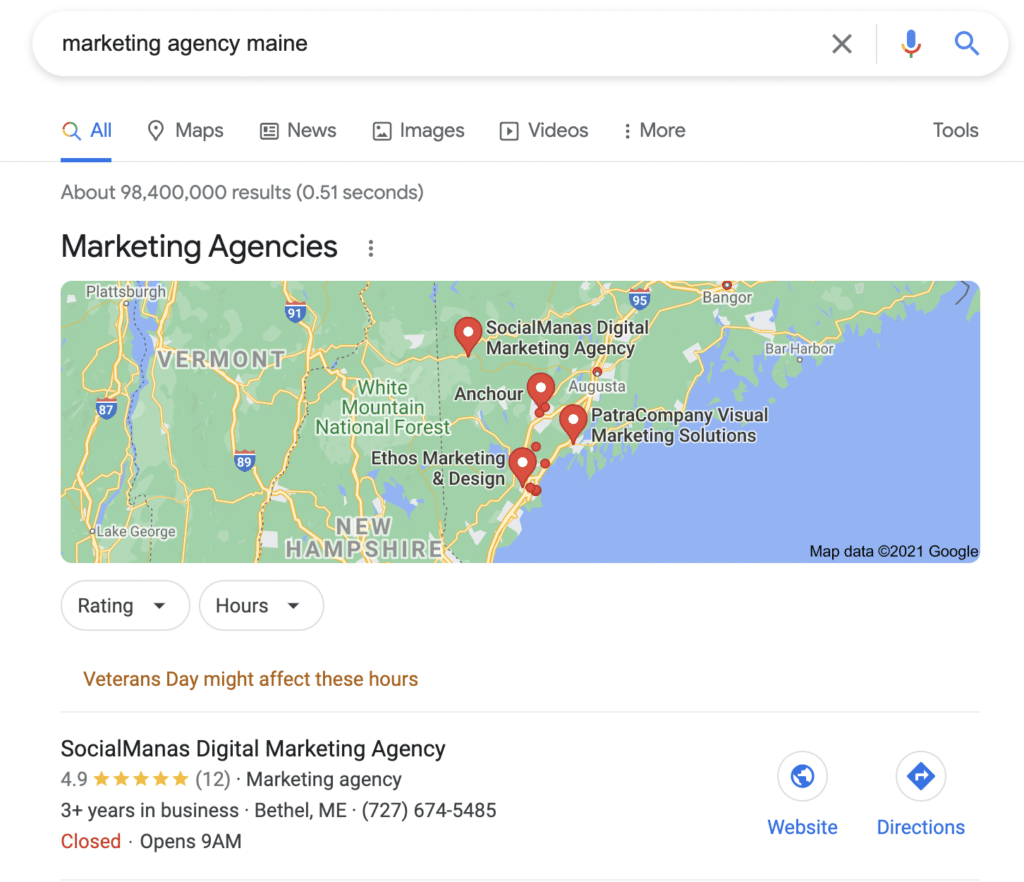Clear the search query with the X icon
The width and height of the screenshot is (1024, 882).
[x=842, y=44]
